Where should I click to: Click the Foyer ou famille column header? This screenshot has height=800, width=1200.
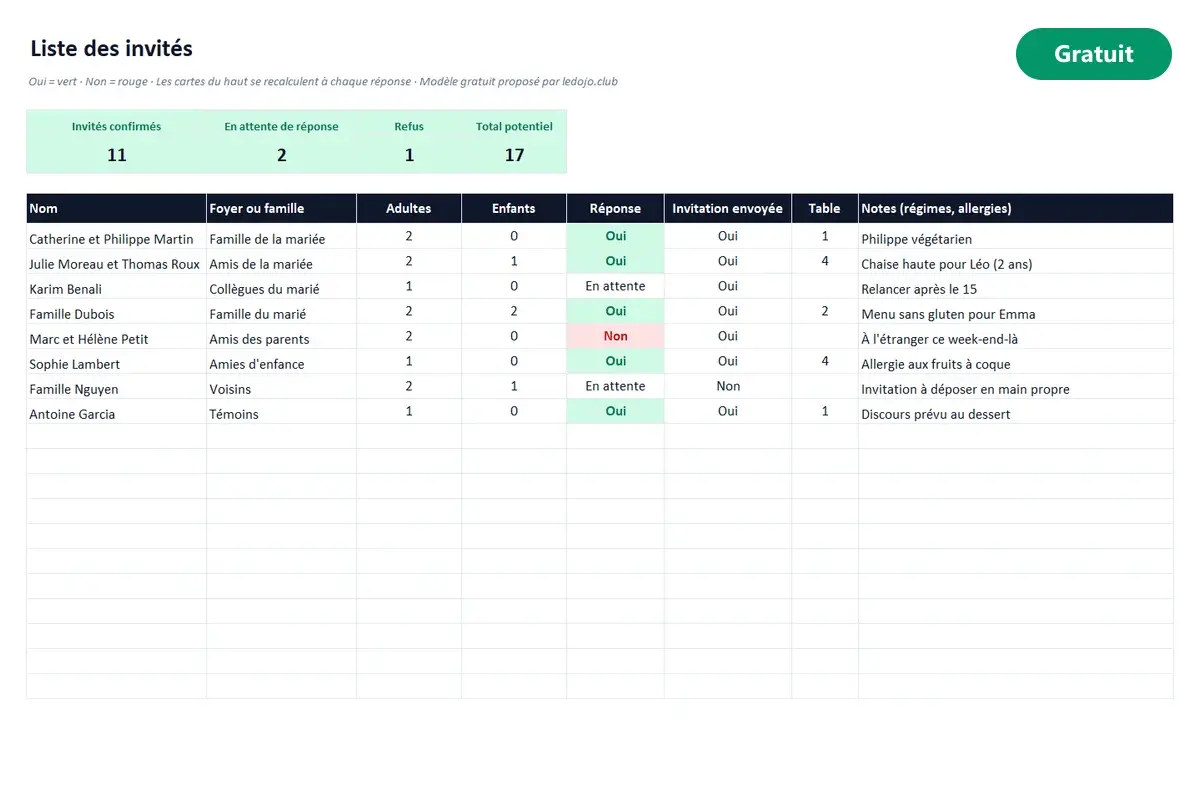pos(281,208)
